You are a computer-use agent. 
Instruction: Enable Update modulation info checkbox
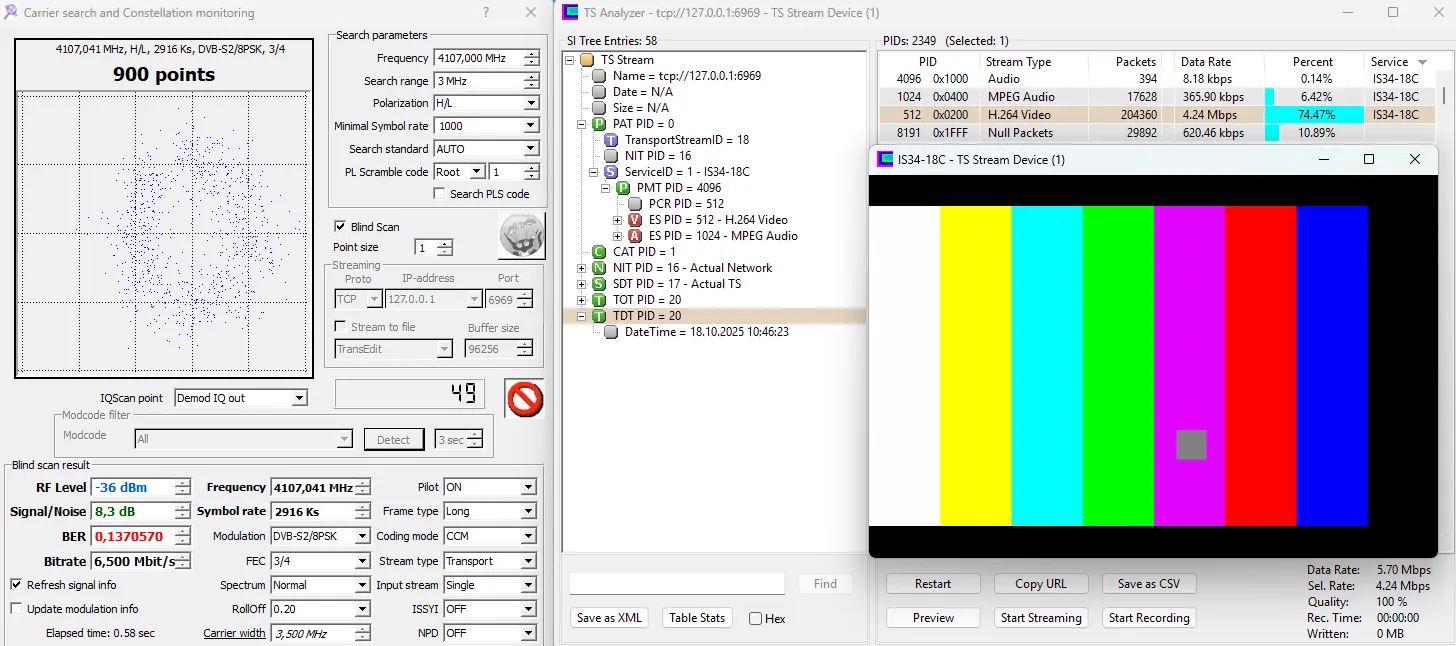coord(16,609)
